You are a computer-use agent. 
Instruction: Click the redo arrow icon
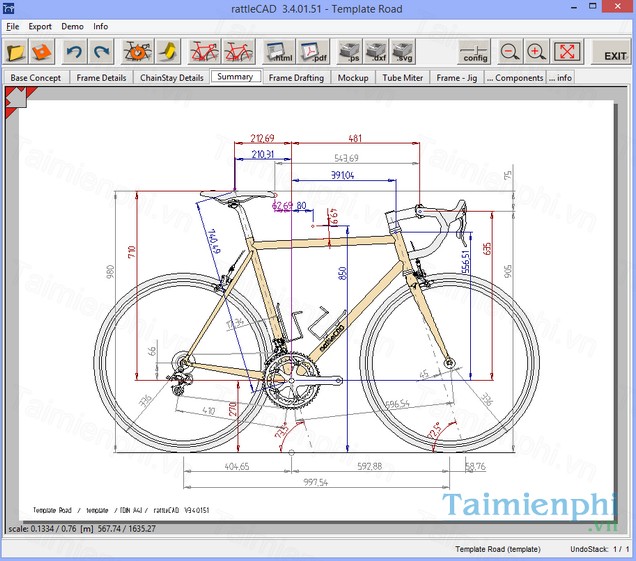point(101,51)
